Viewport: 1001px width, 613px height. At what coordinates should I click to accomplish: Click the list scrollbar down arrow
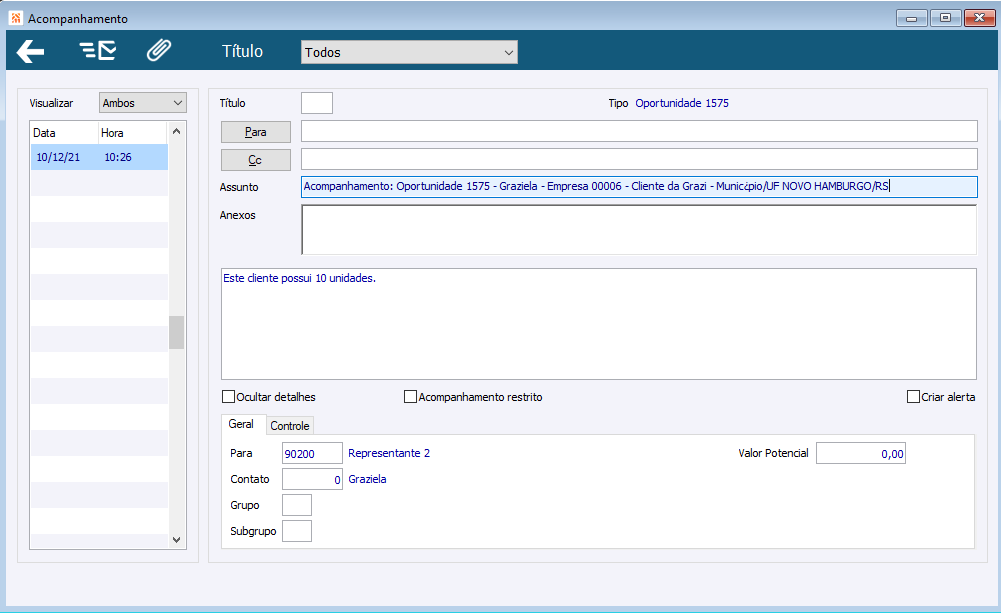177,540
